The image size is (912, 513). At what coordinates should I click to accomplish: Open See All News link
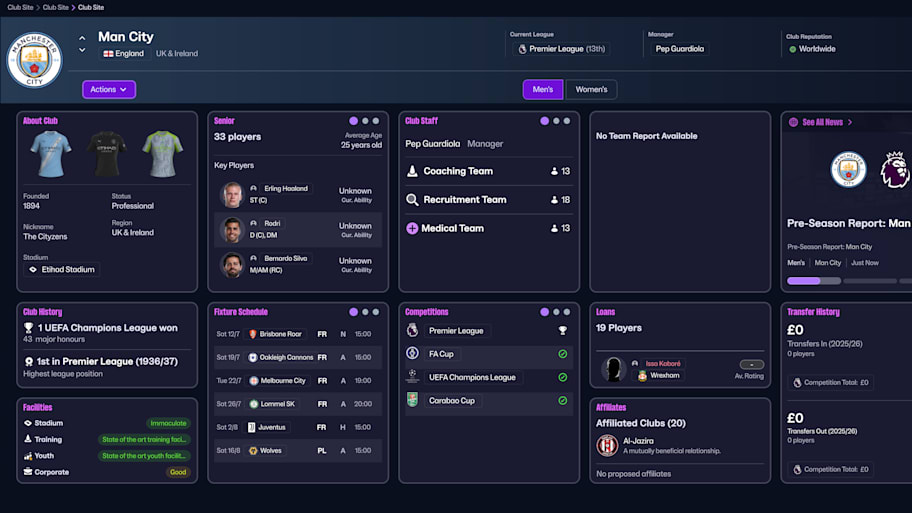coord(827,122)
